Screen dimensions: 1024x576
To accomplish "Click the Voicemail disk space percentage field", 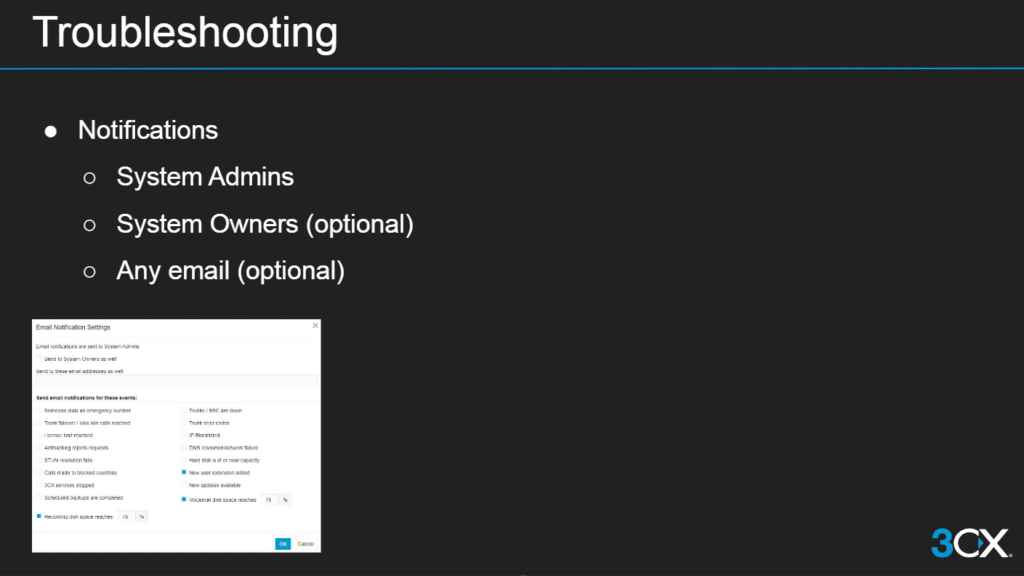I will (269, 498).
